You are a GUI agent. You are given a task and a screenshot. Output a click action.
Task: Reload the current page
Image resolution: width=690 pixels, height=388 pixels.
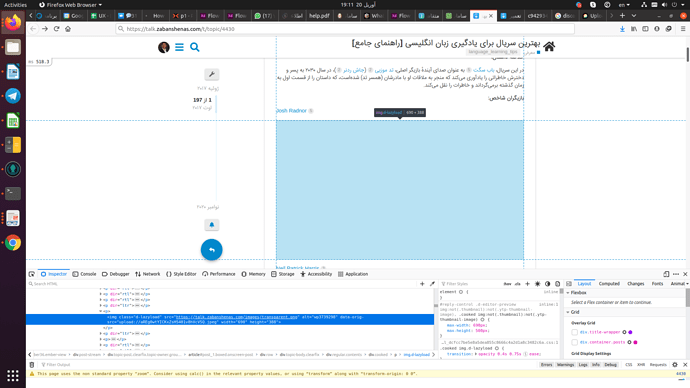pyautogui.click(x=56, y=29)
